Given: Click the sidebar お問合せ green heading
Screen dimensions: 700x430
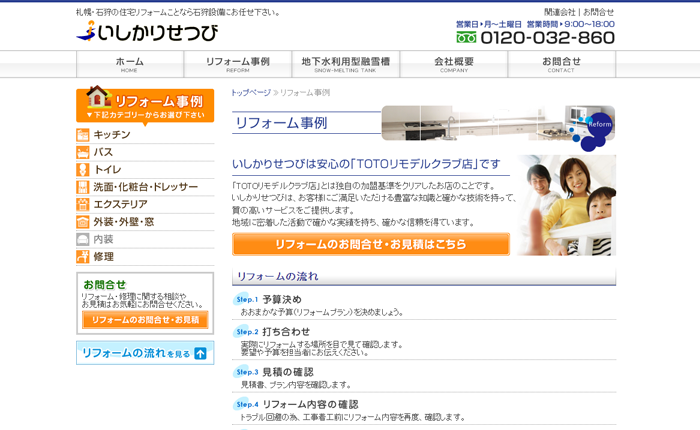Looking at the screenshot, I should point(105,285).
